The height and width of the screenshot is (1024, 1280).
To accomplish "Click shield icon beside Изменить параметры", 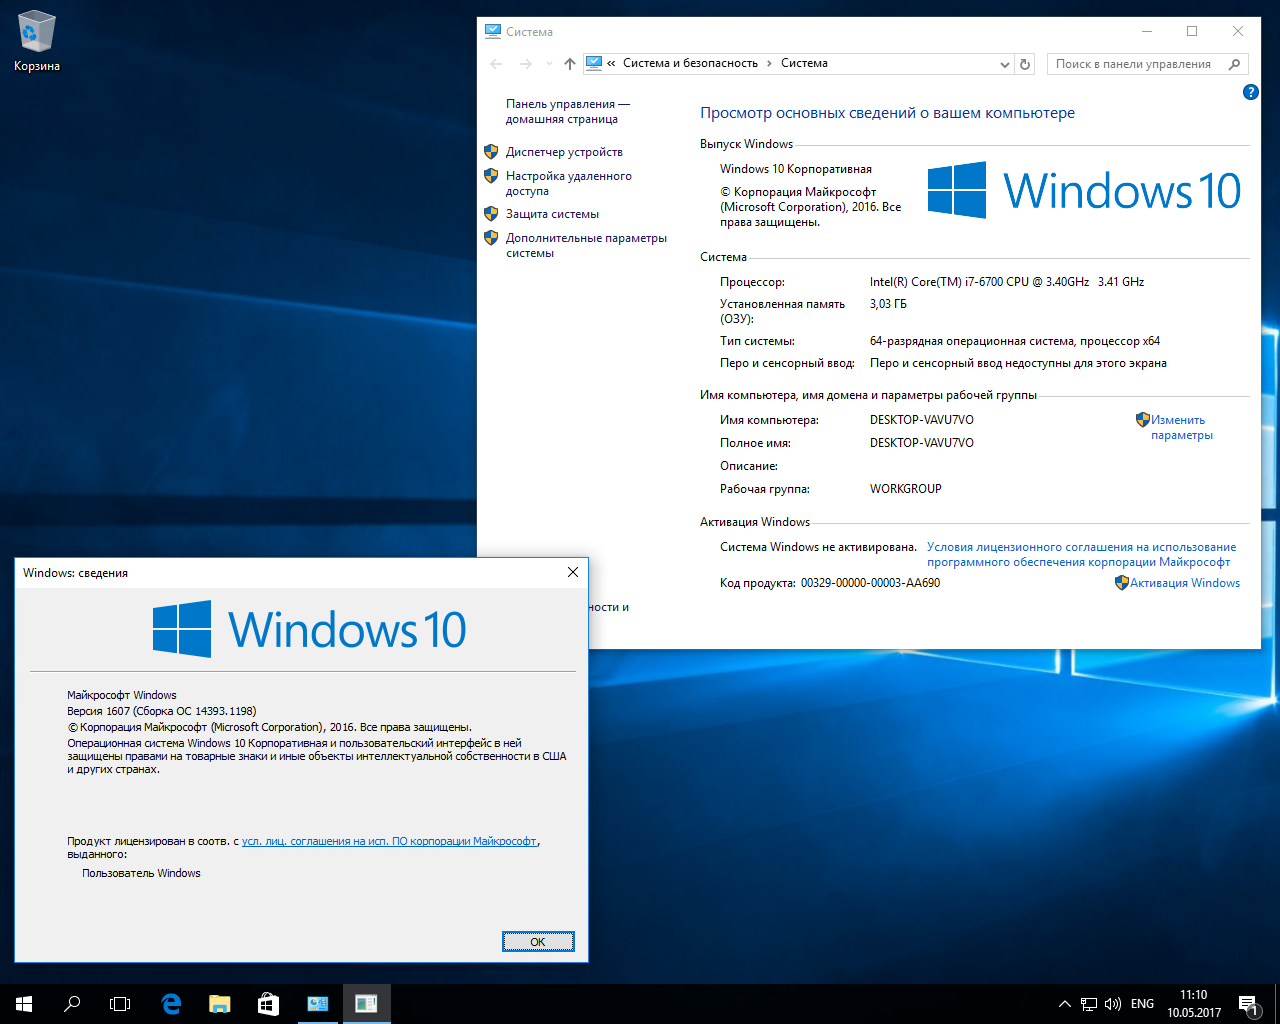I will click(x=1142, y=420).
